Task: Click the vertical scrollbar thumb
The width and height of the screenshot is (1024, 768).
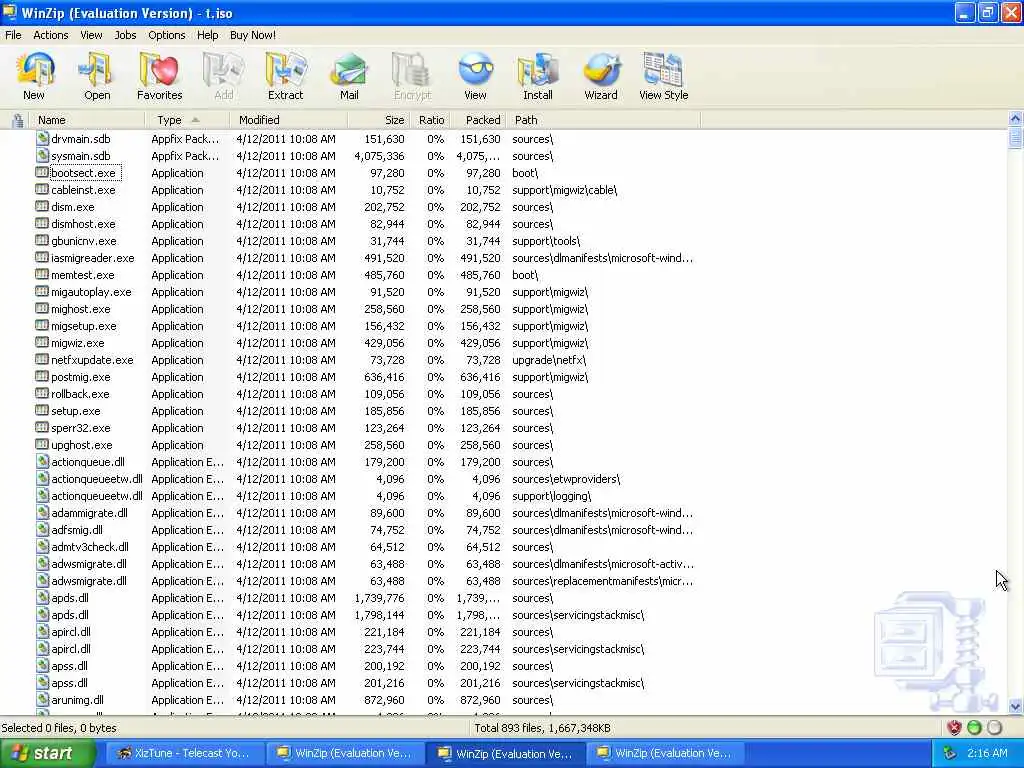Action: tap(1015, 138)
